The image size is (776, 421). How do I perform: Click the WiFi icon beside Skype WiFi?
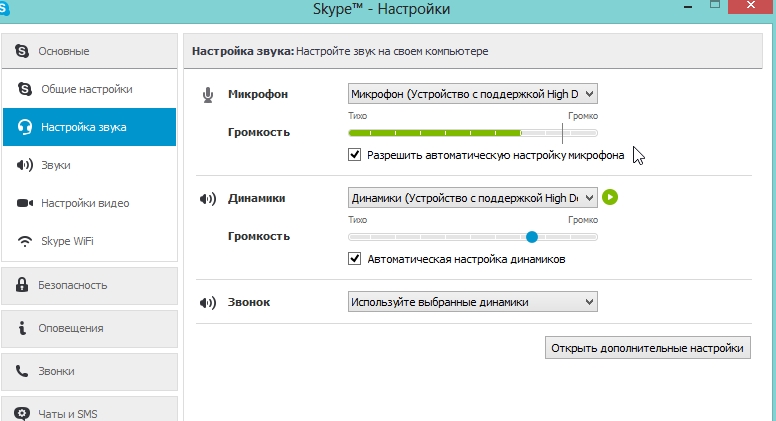25,241
